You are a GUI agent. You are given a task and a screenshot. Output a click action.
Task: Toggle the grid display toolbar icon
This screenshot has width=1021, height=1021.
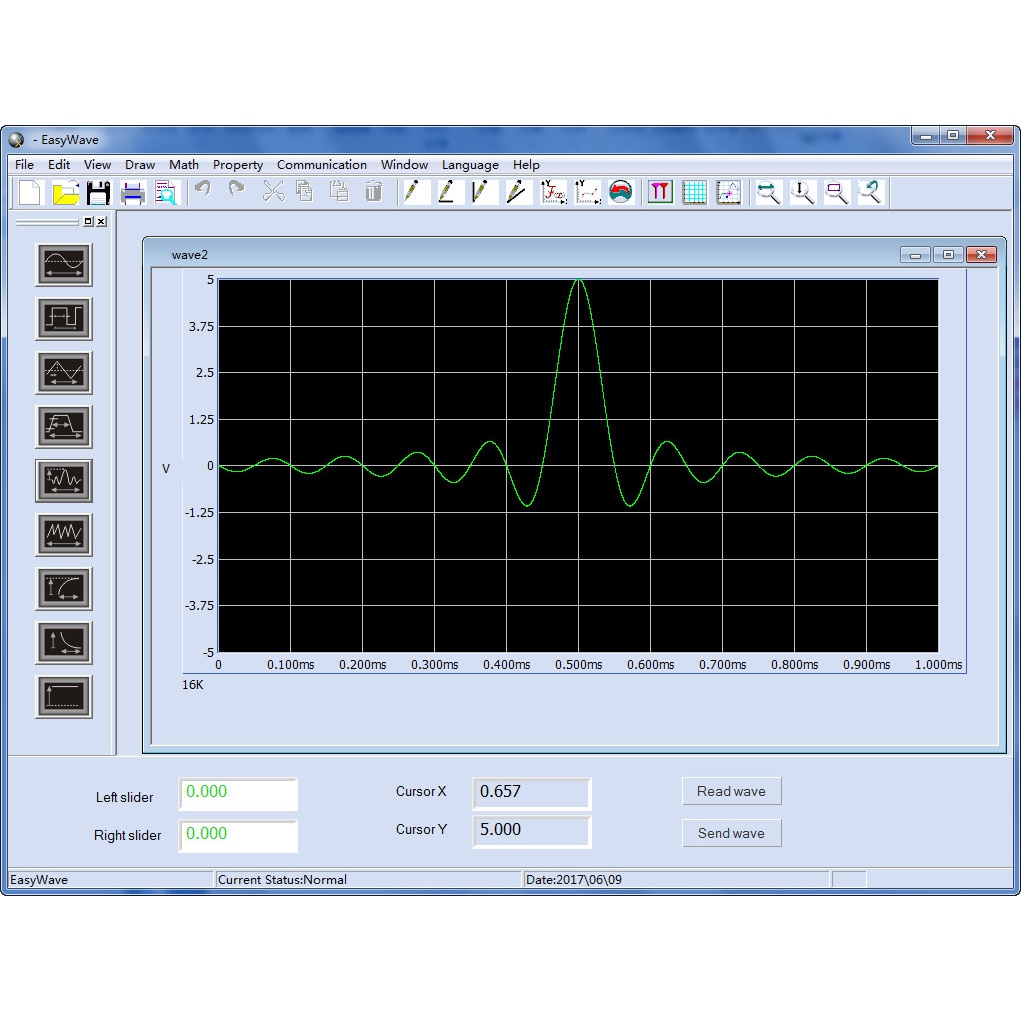(694, 192)
